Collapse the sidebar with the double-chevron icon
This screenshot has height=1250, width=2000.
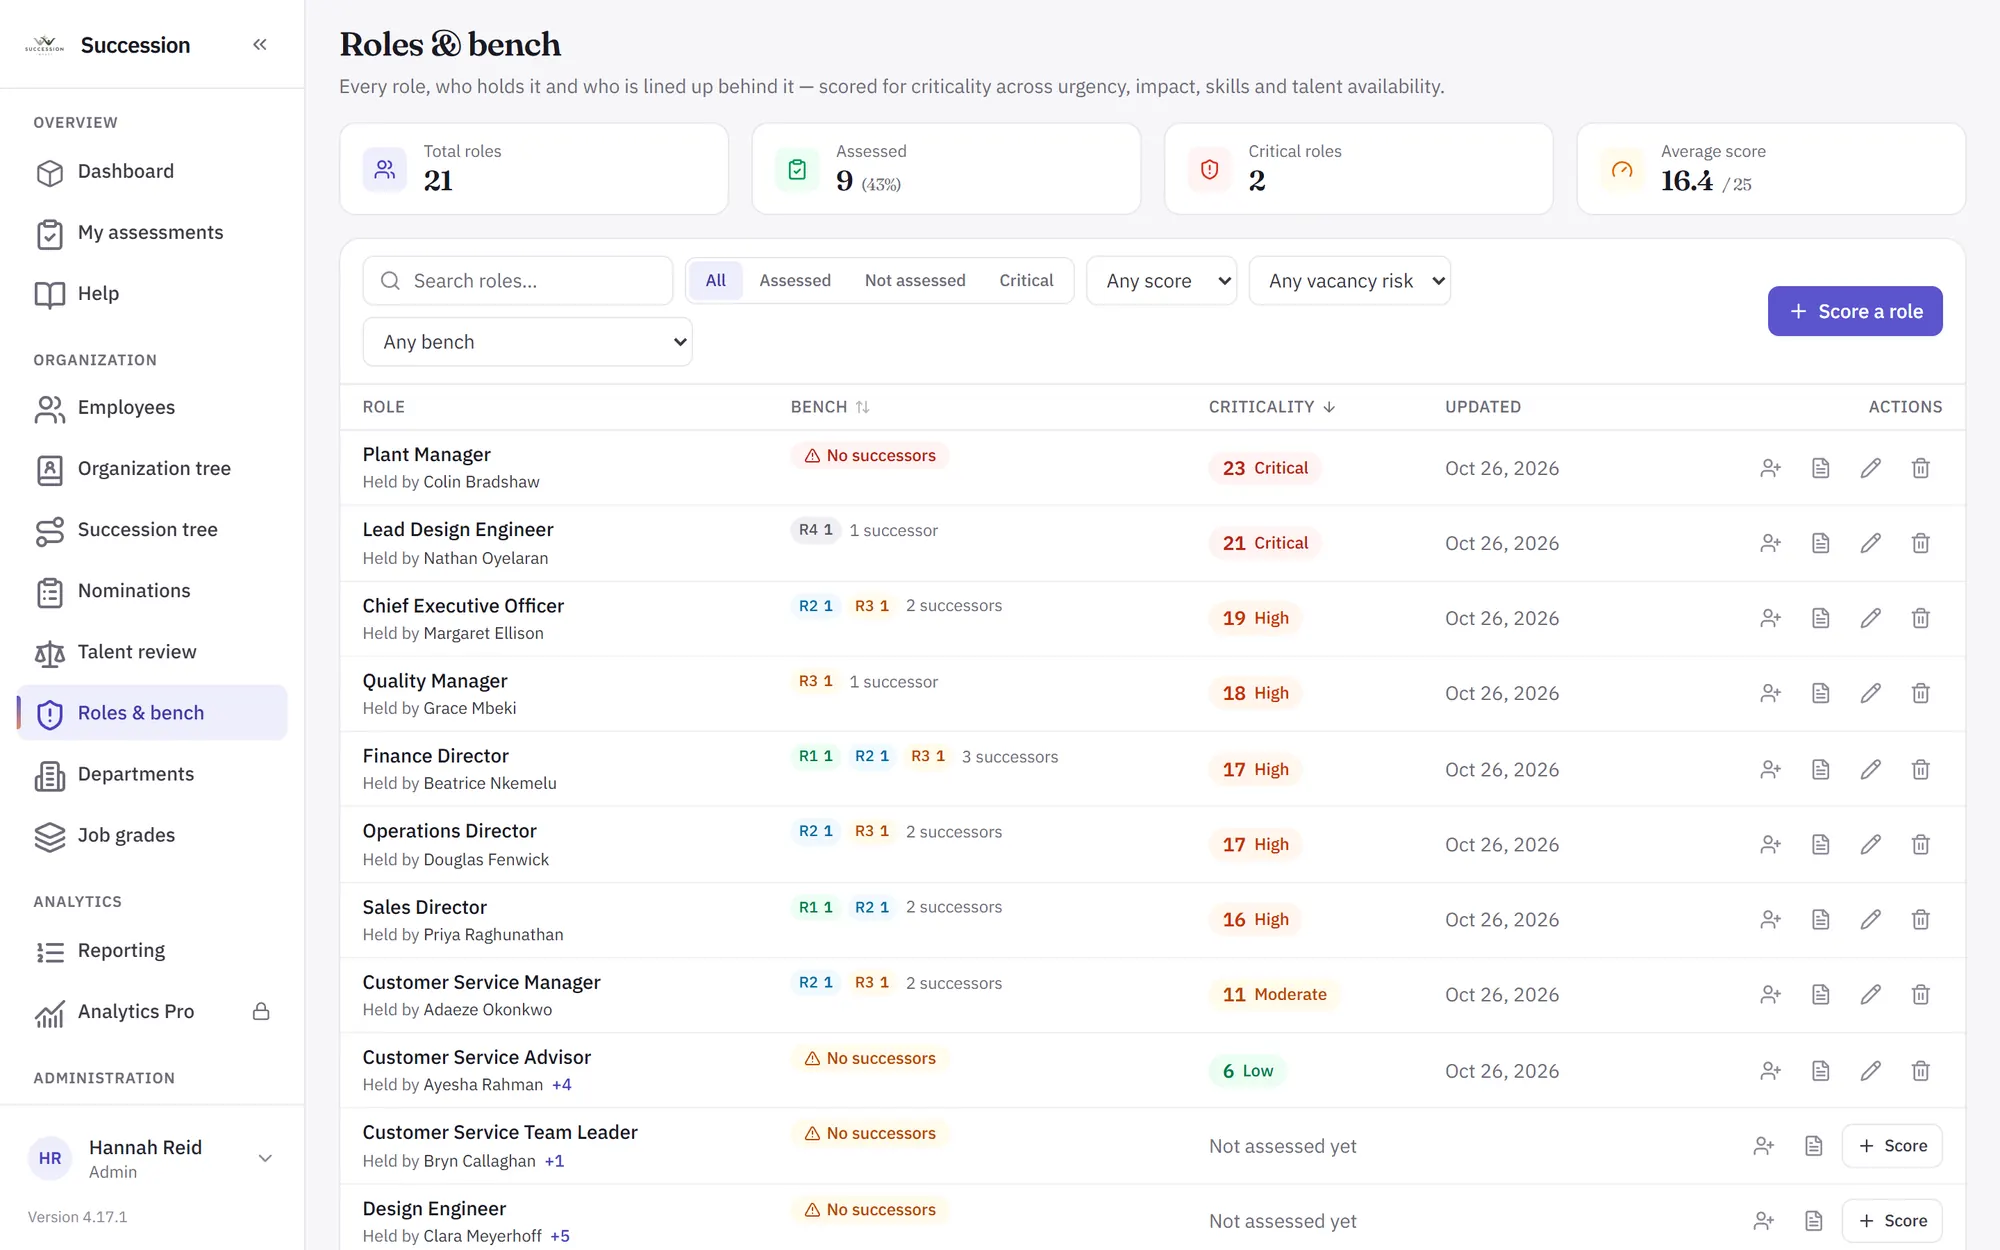tap(260, 44)
